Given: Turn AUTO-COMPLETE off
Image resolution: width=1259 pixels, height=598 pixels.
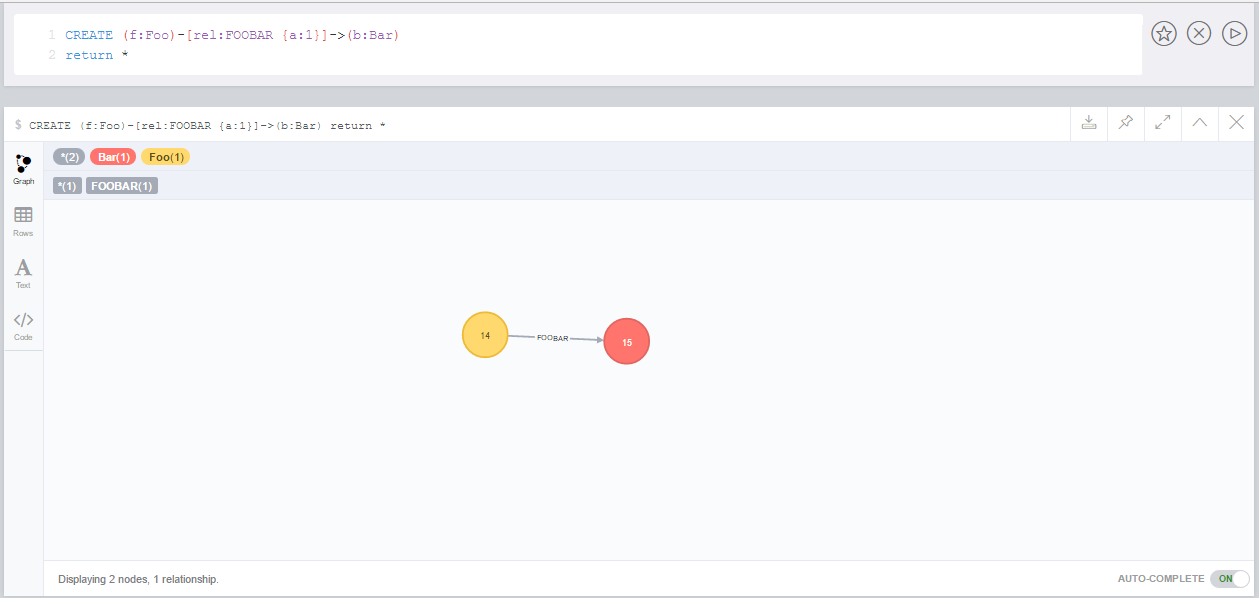Looking at the screenshot, I should coord(1230,578).
